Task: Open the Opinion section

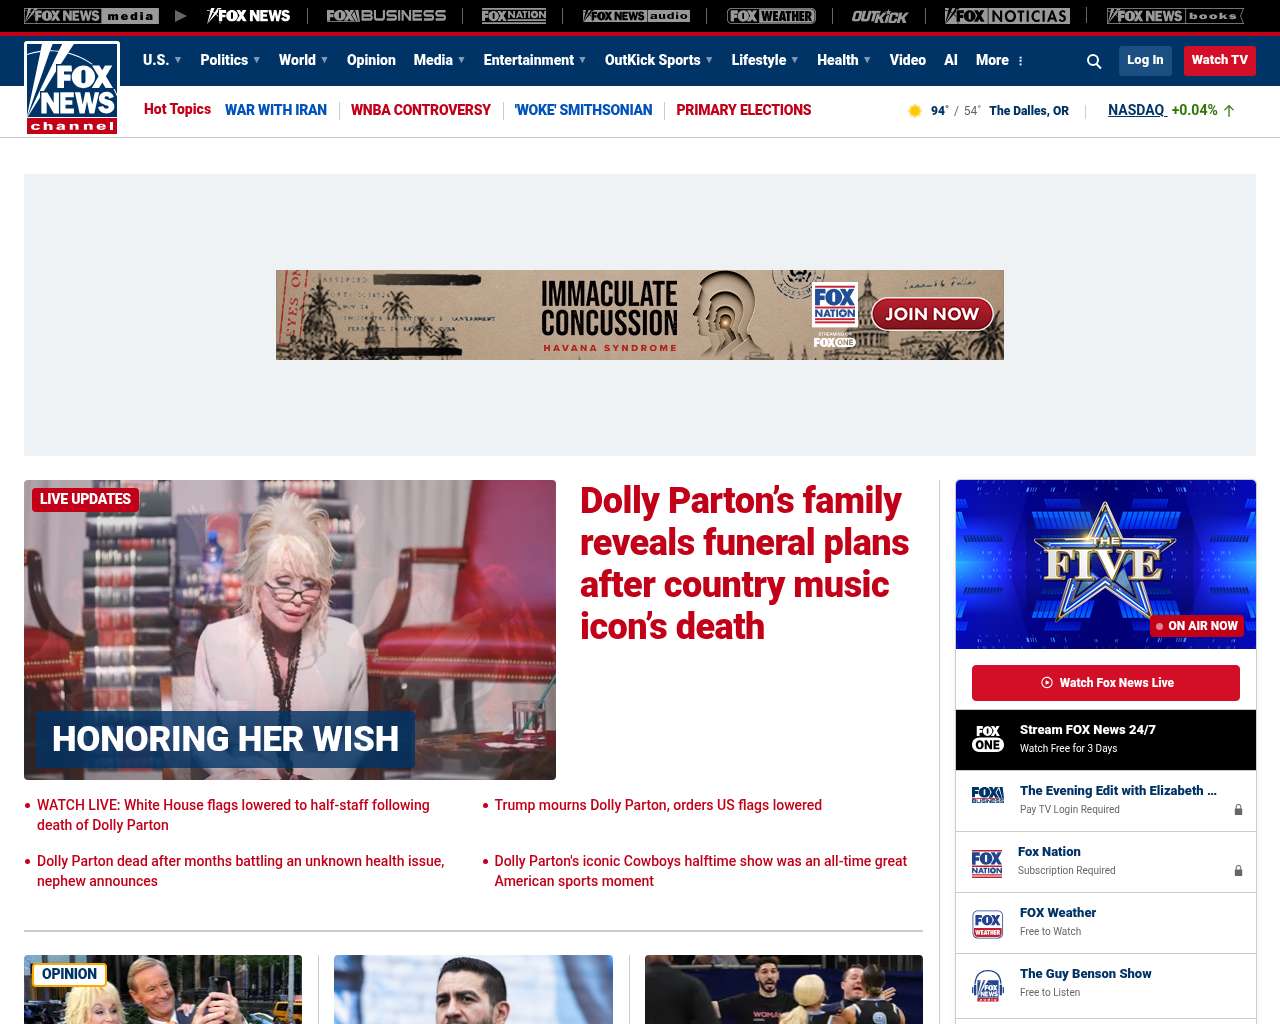Action: tap(371, 60)
